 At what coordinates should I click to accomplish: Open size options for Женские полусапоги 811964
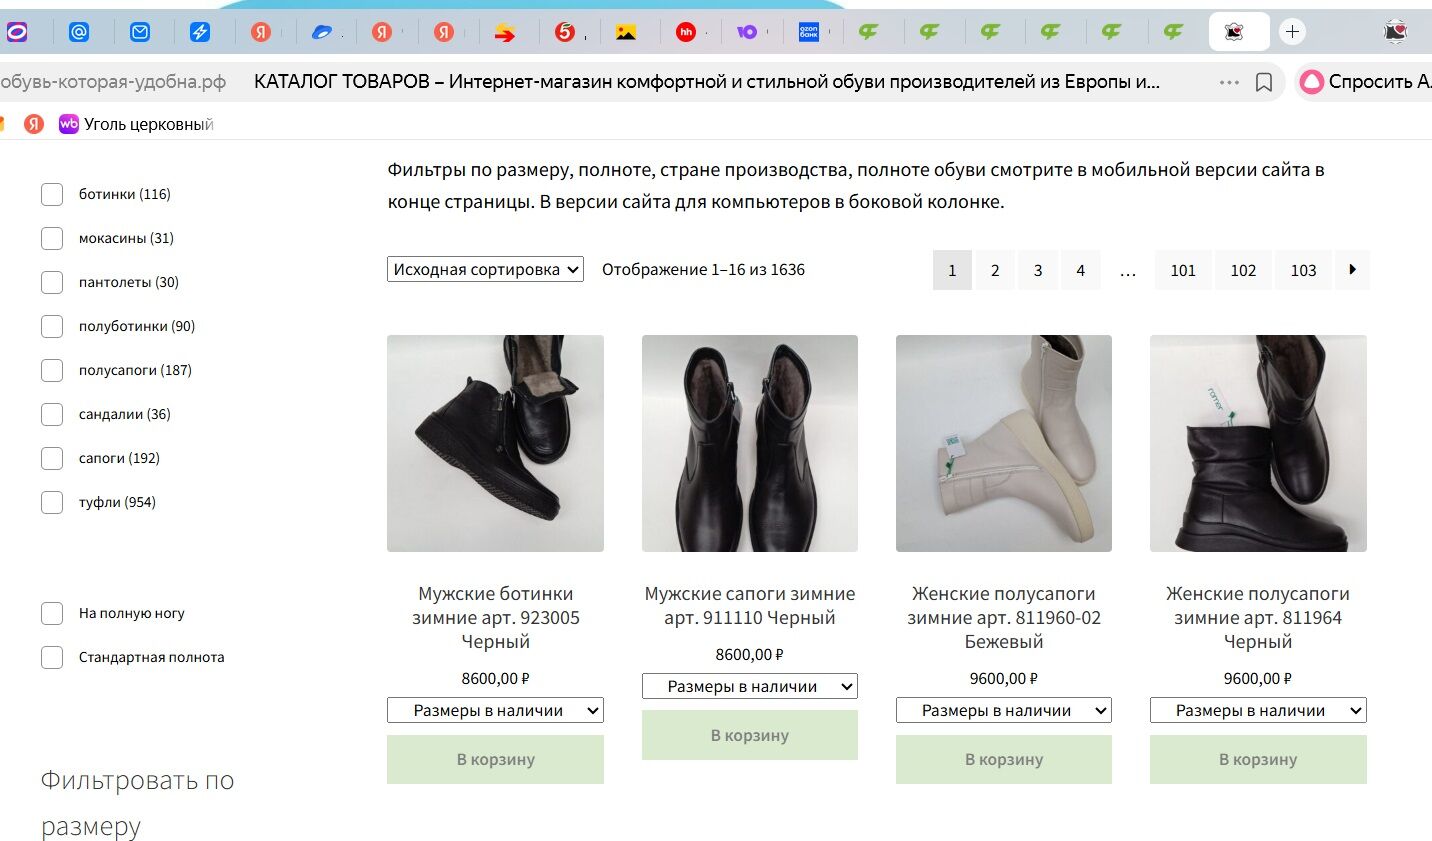pos(1257,710)
